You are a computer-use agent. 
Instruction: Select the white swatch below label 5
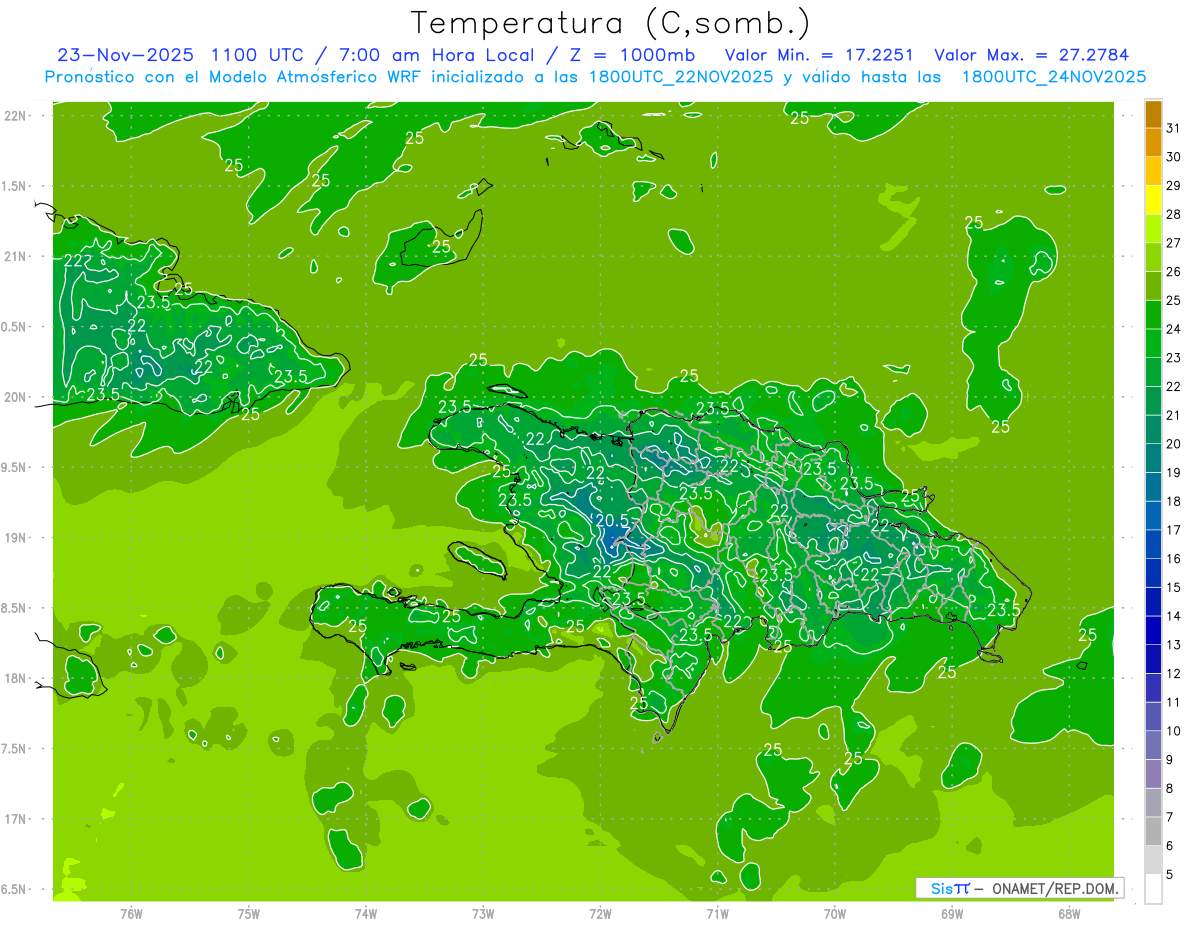1153,889
